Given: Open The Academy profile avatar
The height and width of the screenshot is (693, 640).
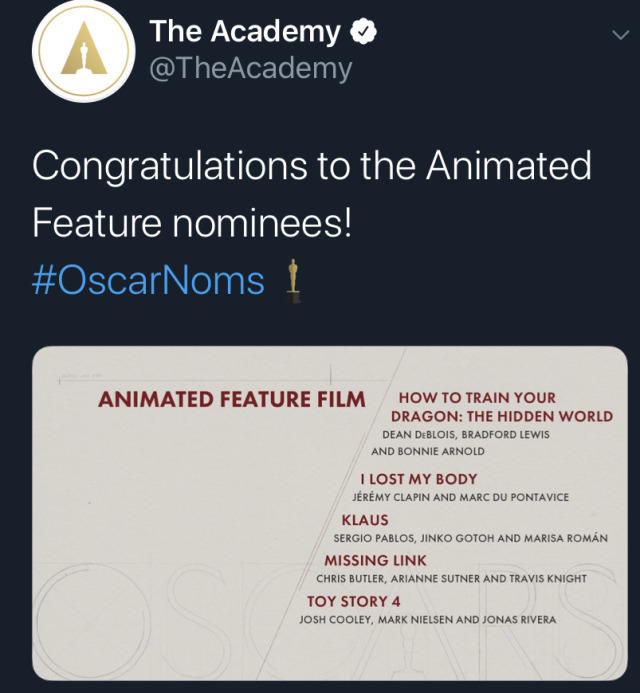Looking at the screenshot, I should 83,50.
